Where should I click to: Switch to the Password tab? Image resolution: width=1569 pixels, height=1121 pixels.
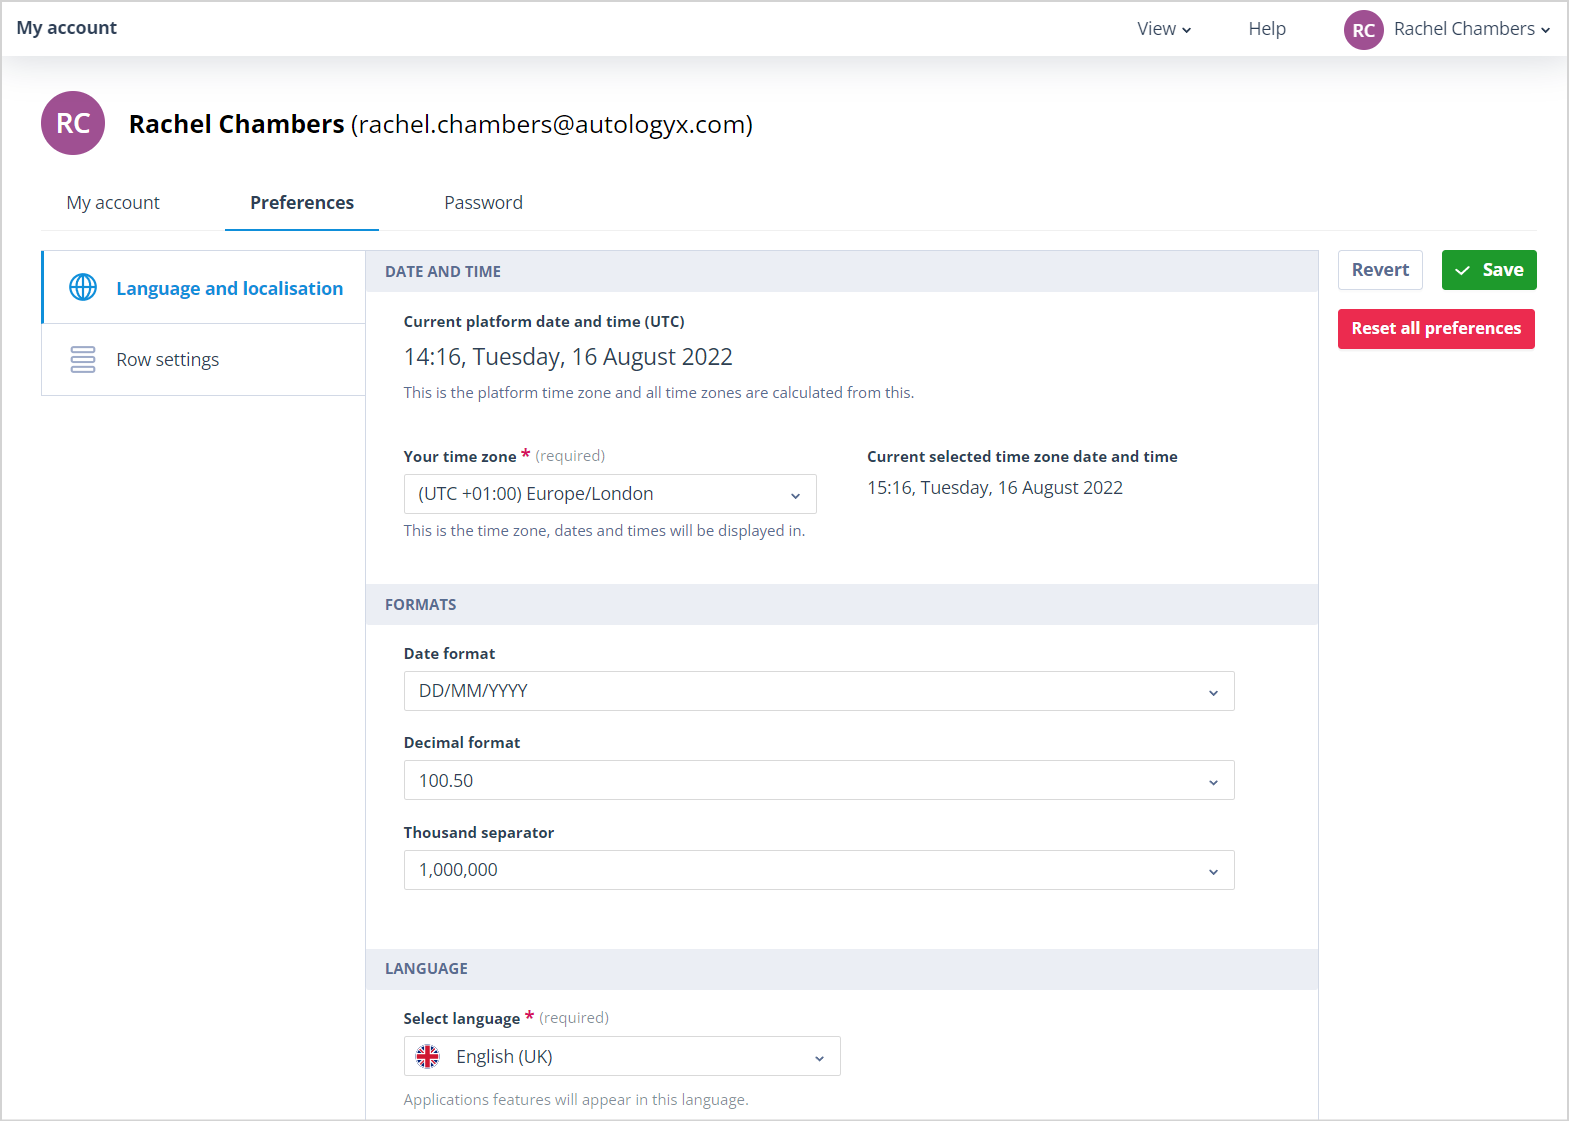483,203
